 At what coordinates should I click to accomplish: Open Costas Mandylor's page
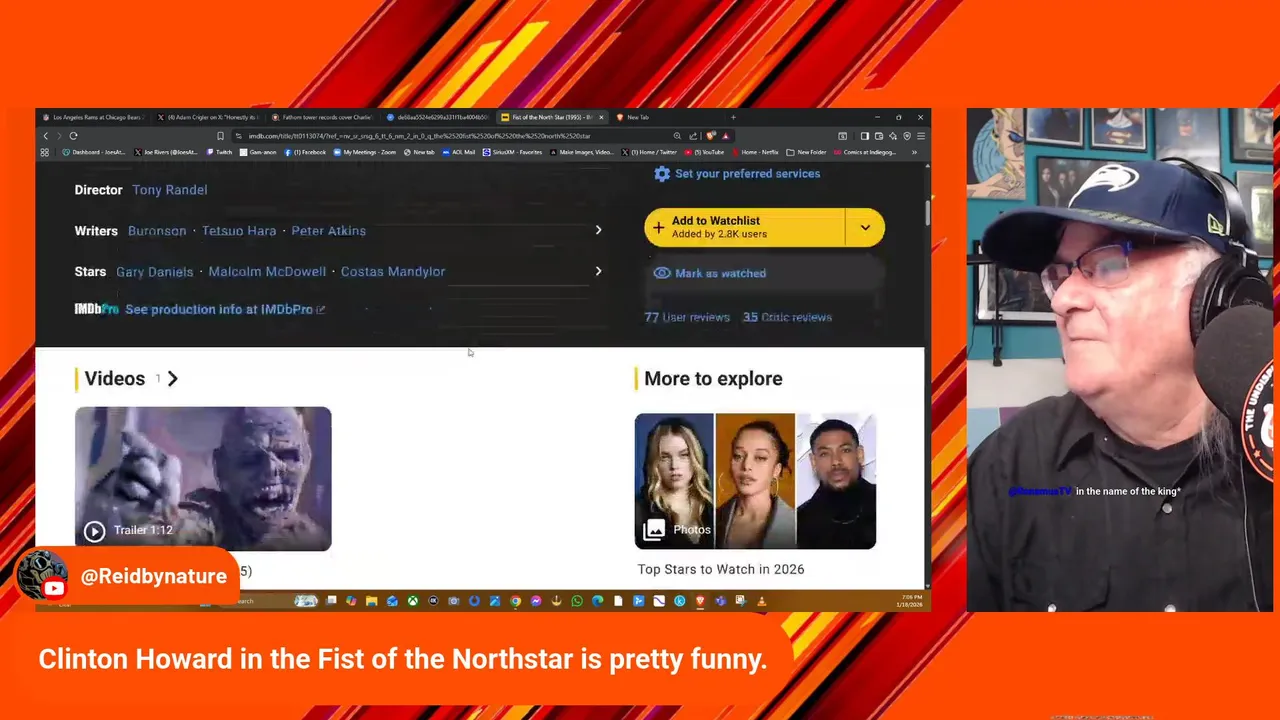[393, 272]
